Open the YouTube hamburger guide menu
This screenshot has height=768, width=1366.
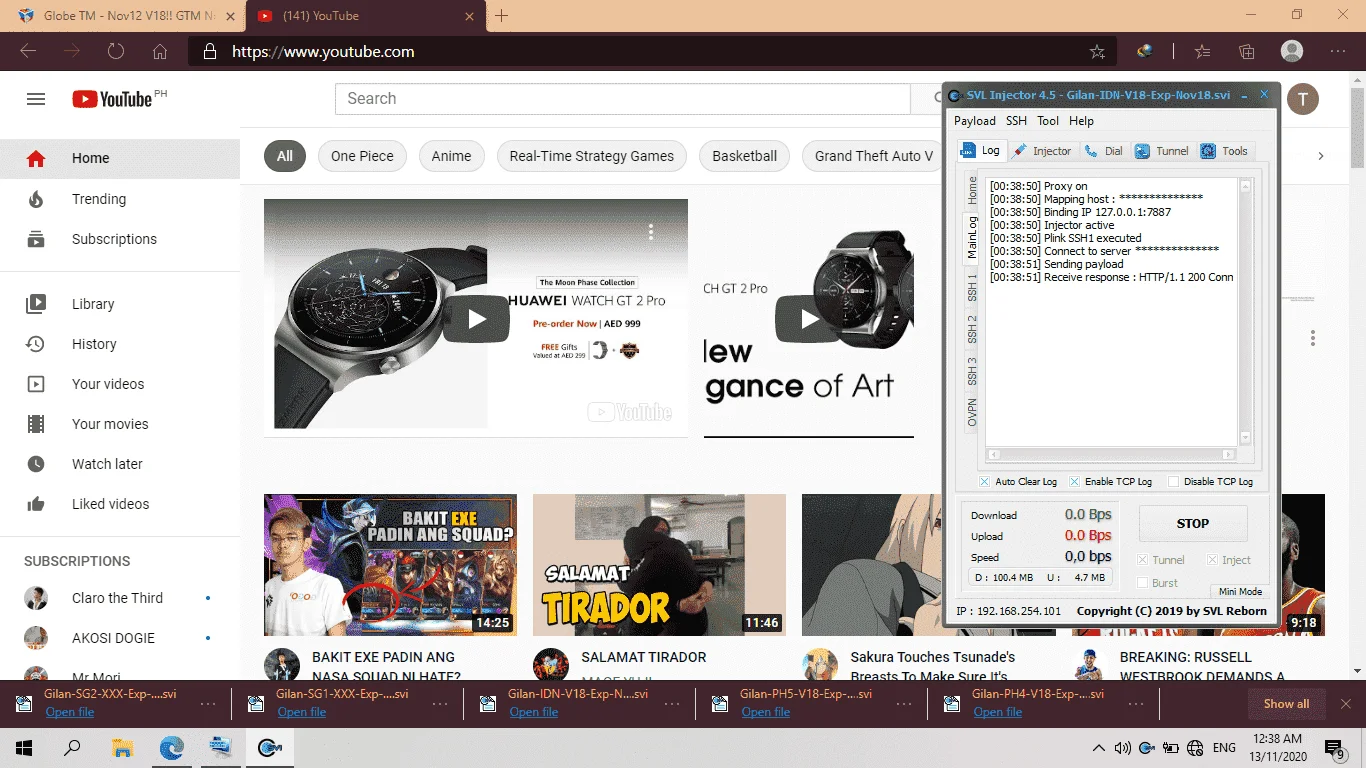pos(36,99)
